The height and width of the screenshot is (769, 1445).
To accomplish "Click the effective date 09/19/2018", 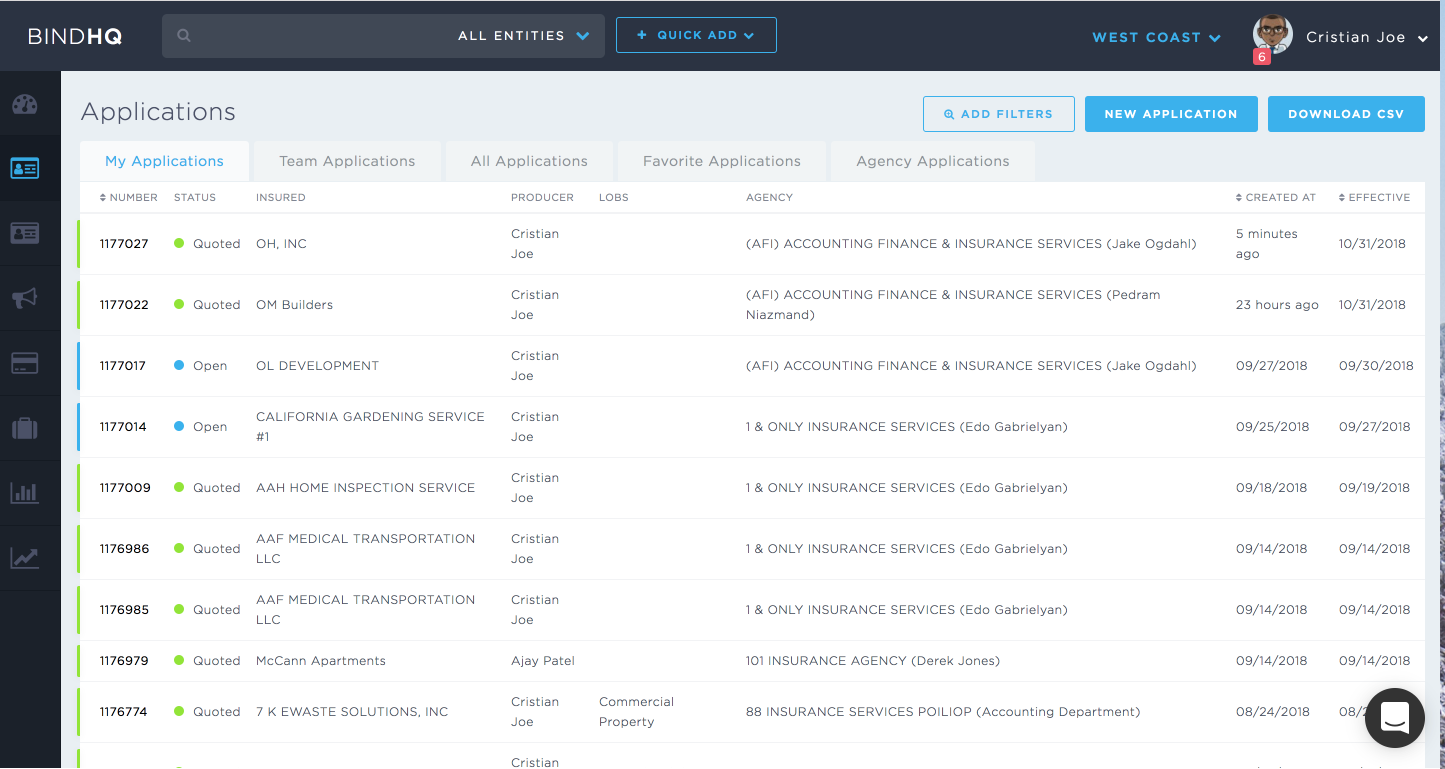I will pos(1374,488).
